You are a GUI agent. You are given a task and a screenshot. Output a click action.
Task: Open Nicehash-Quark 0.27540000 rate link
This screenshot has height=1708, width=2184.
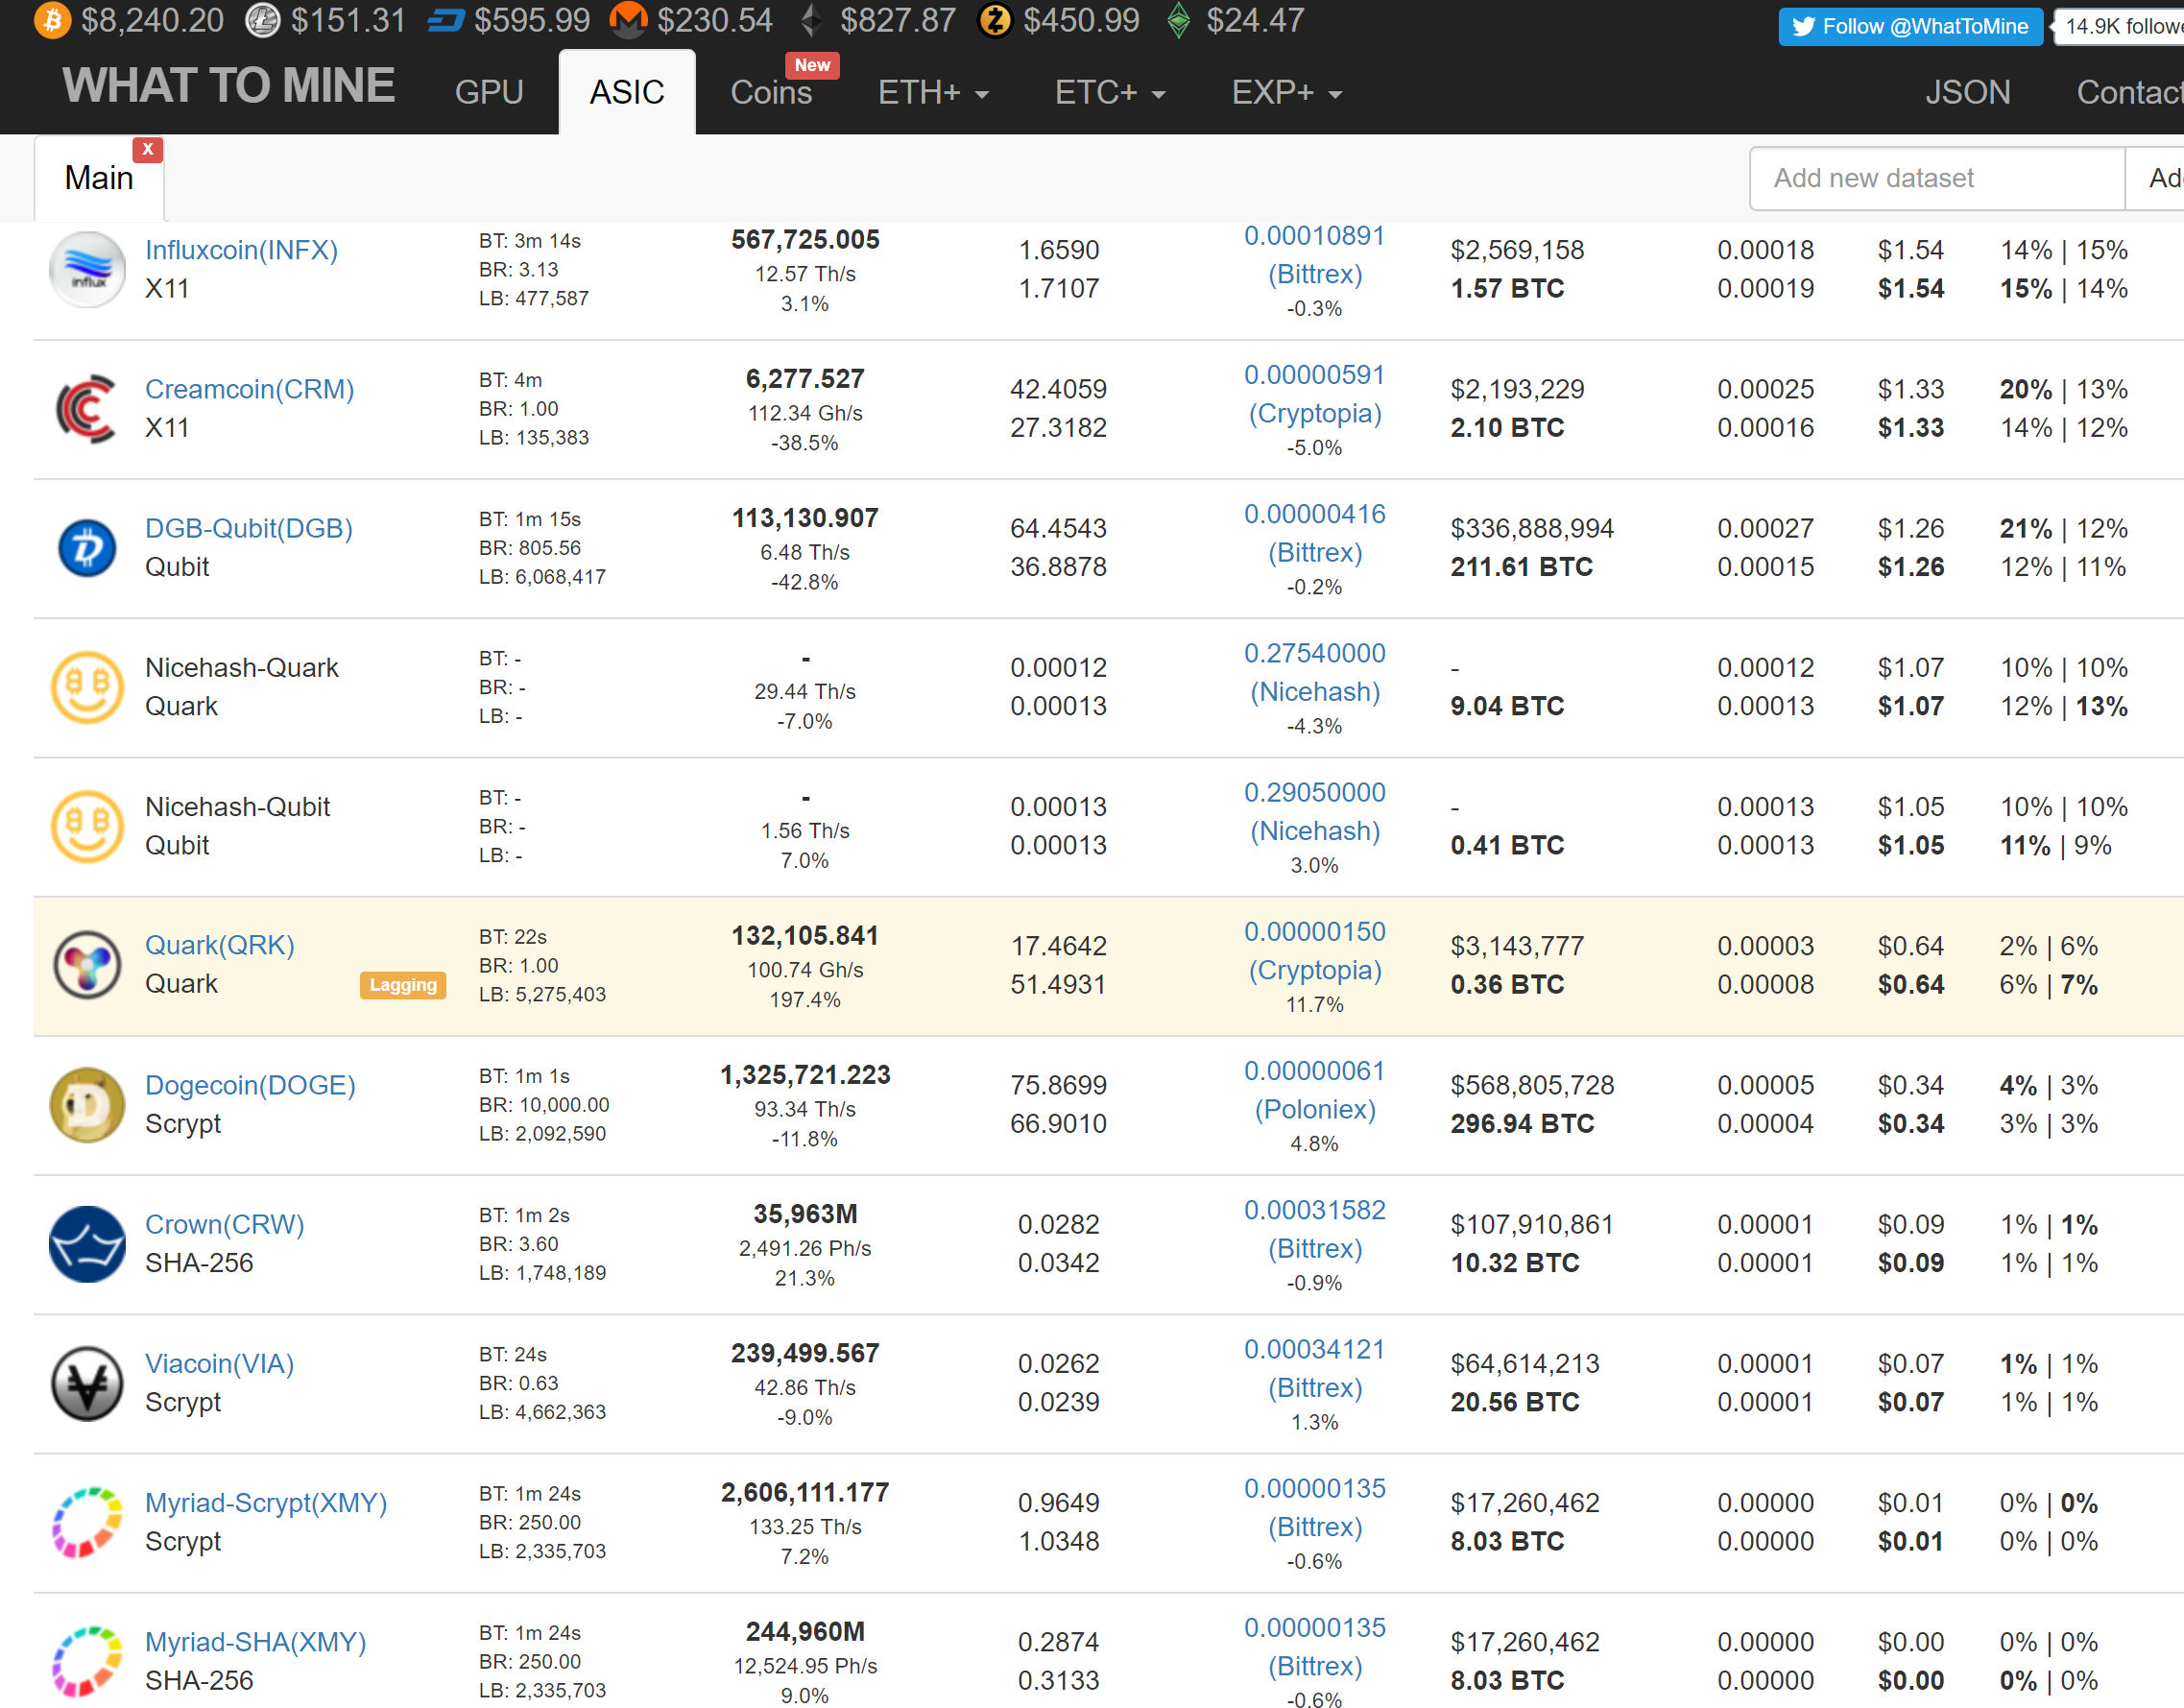click(x=1314, y=653)
